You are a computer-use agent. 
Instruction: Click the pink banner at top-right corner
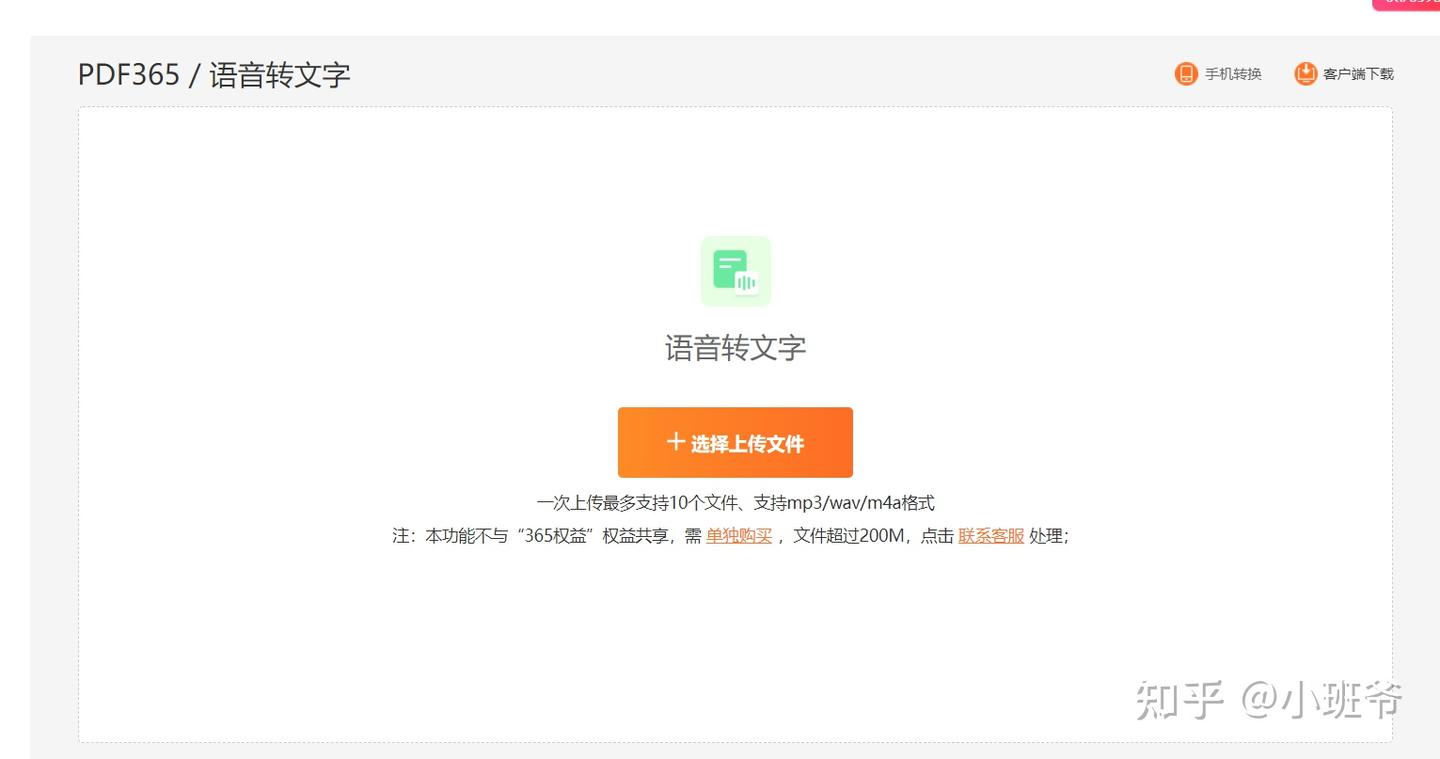tap(1406, 5)
